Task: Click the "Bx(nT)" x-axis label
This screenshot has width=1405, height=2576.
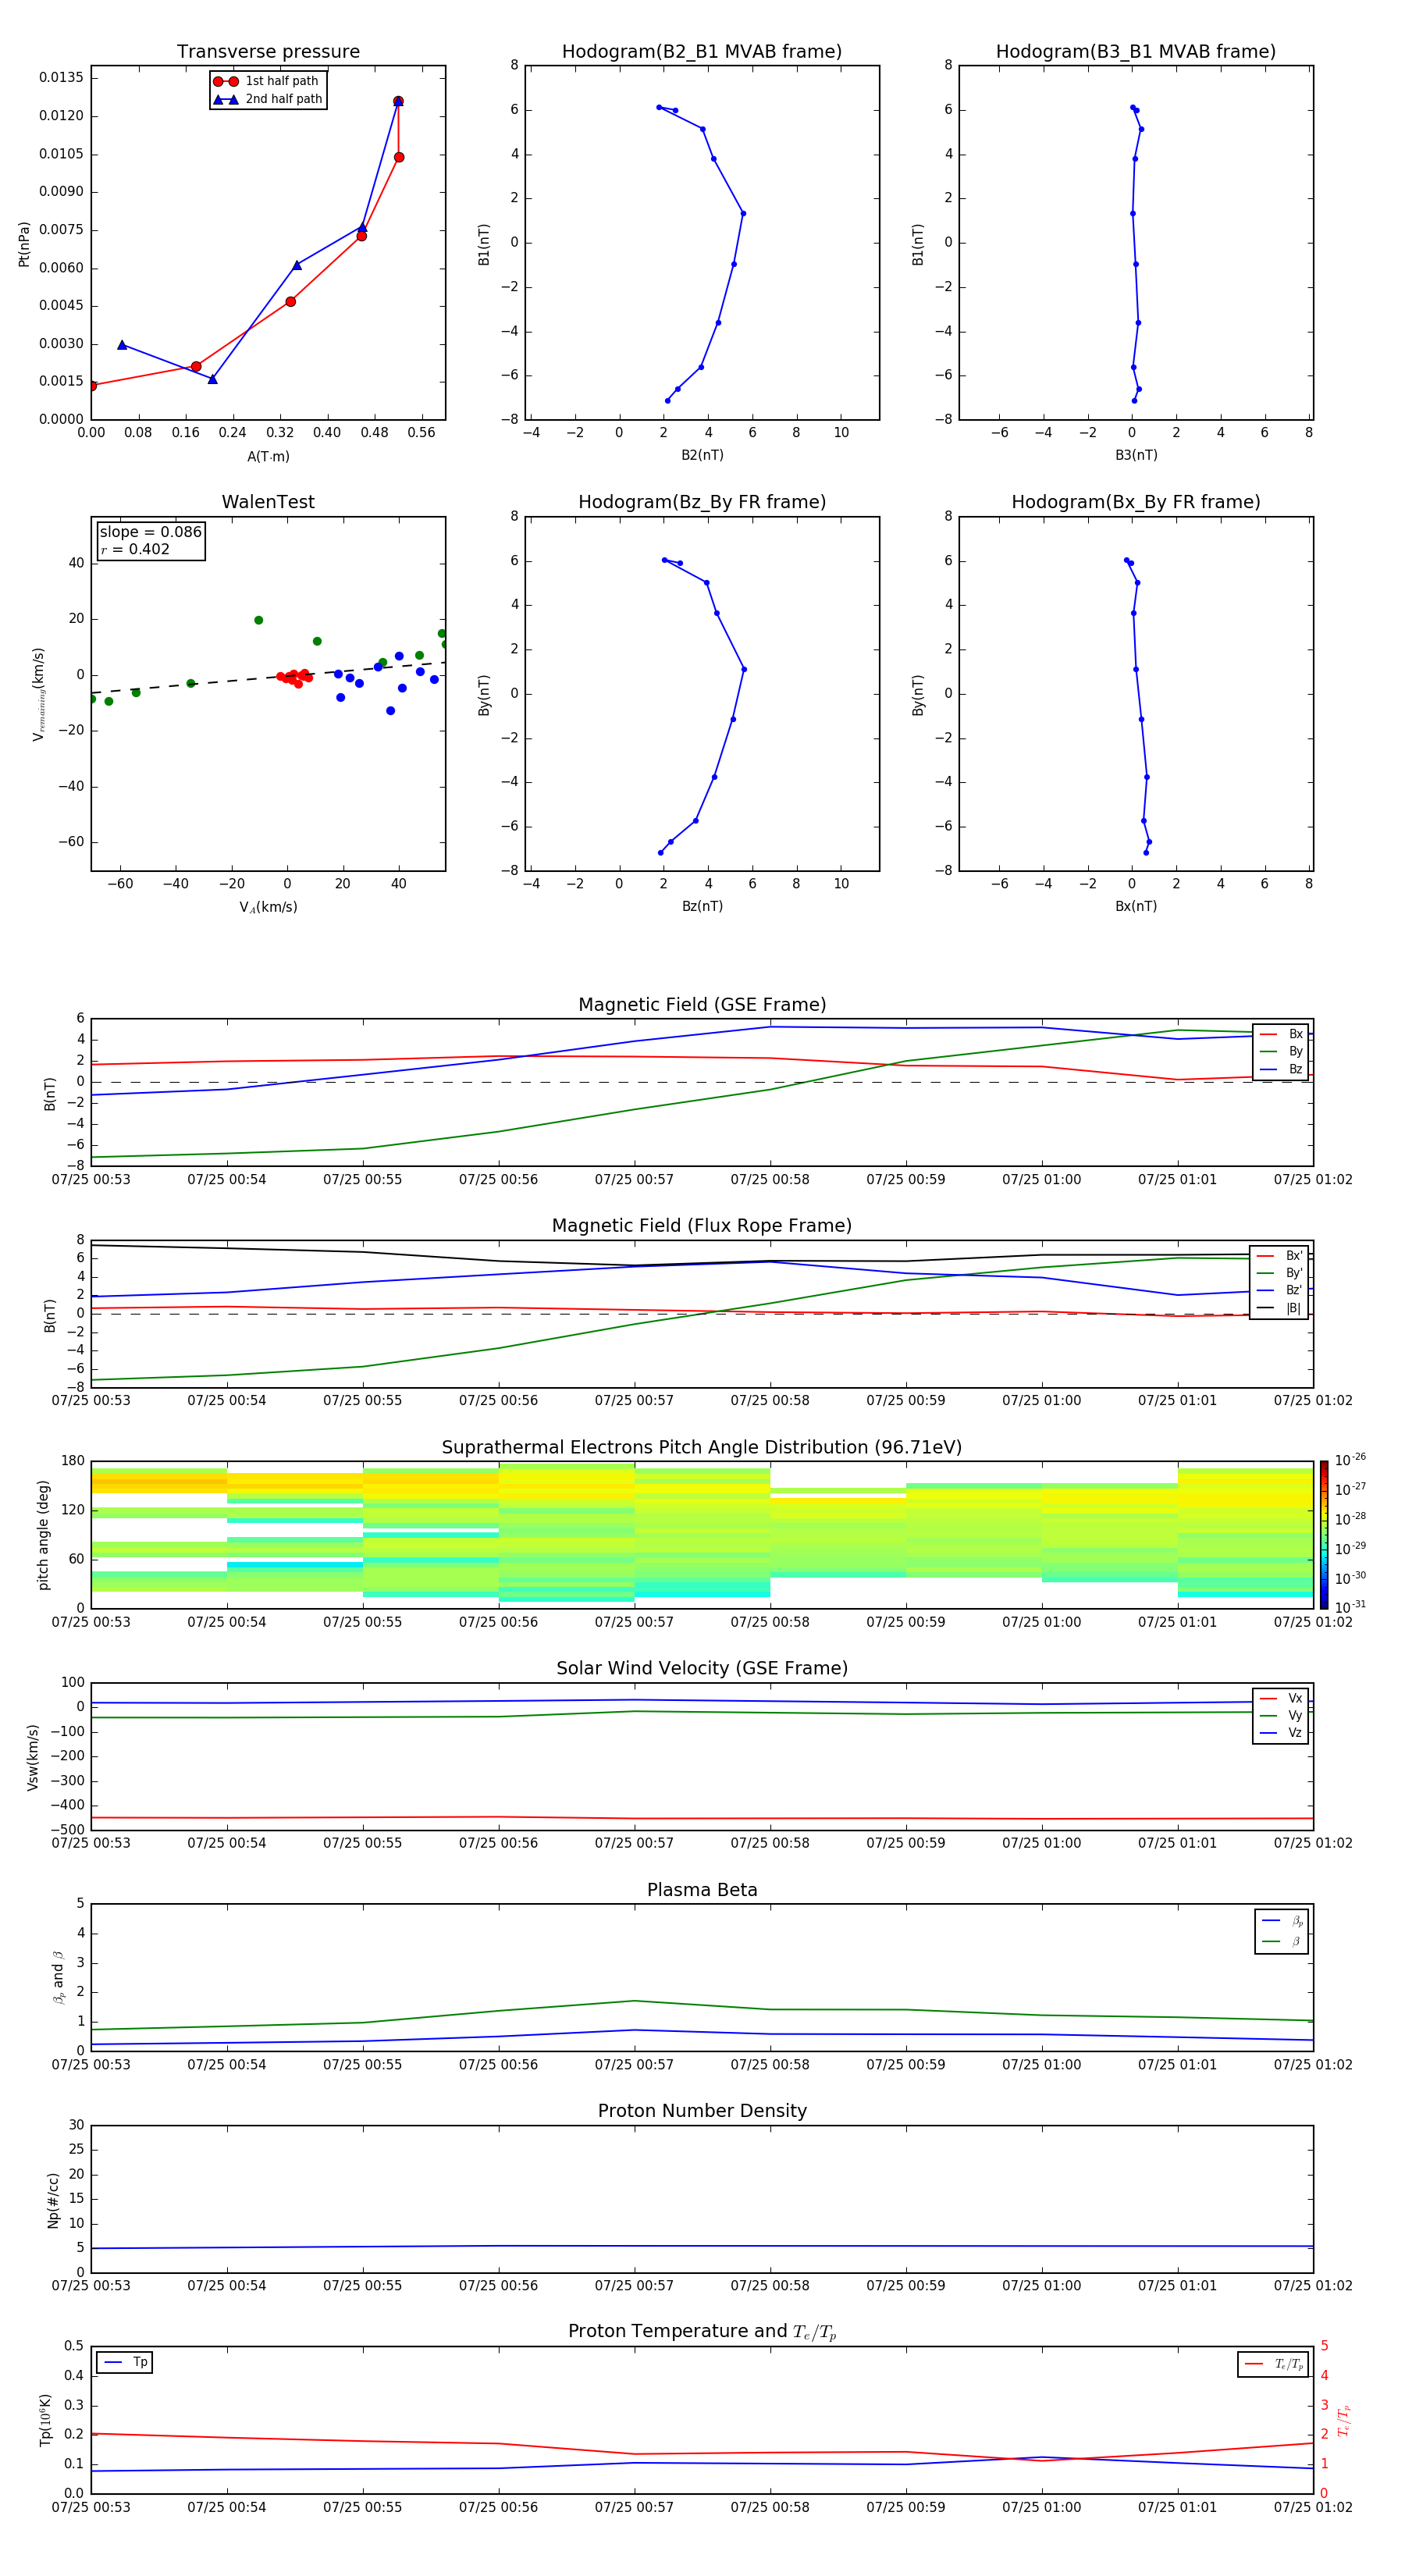Action: [x=1136, y=906]
